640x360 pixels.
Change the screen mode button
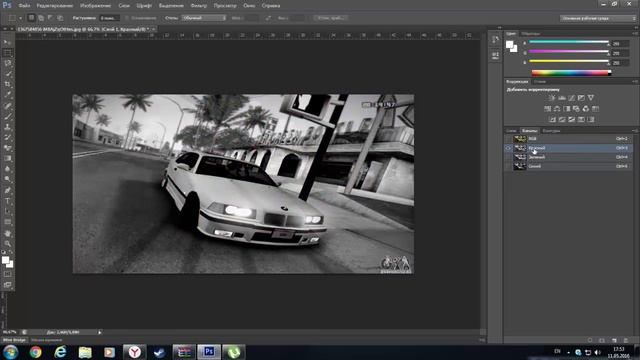click(8, 284)
